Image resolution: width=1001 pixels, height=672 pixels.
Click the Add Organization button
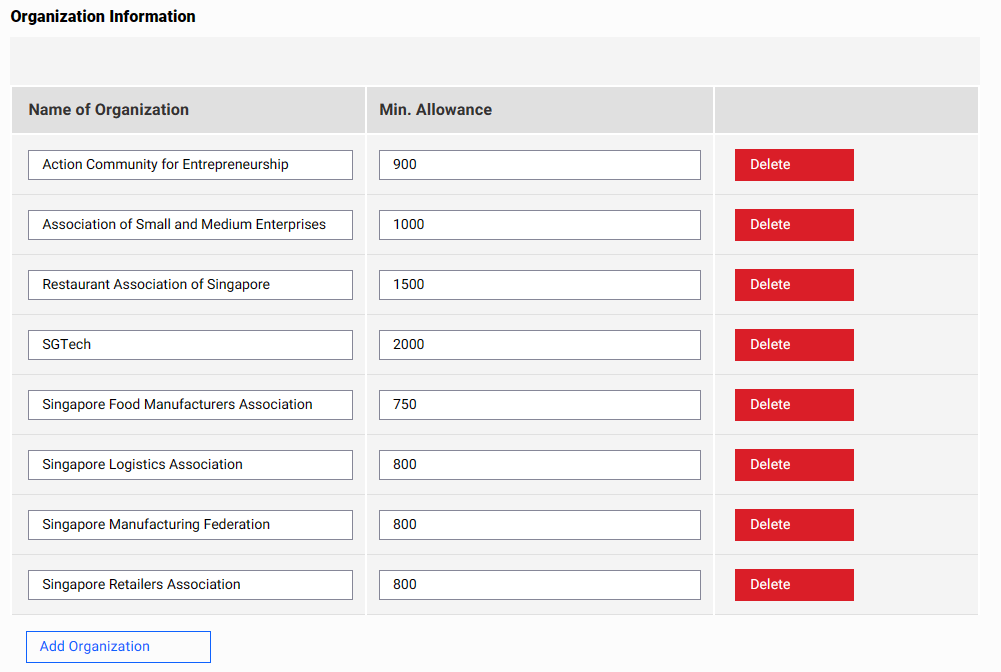(x=118, y=647)
